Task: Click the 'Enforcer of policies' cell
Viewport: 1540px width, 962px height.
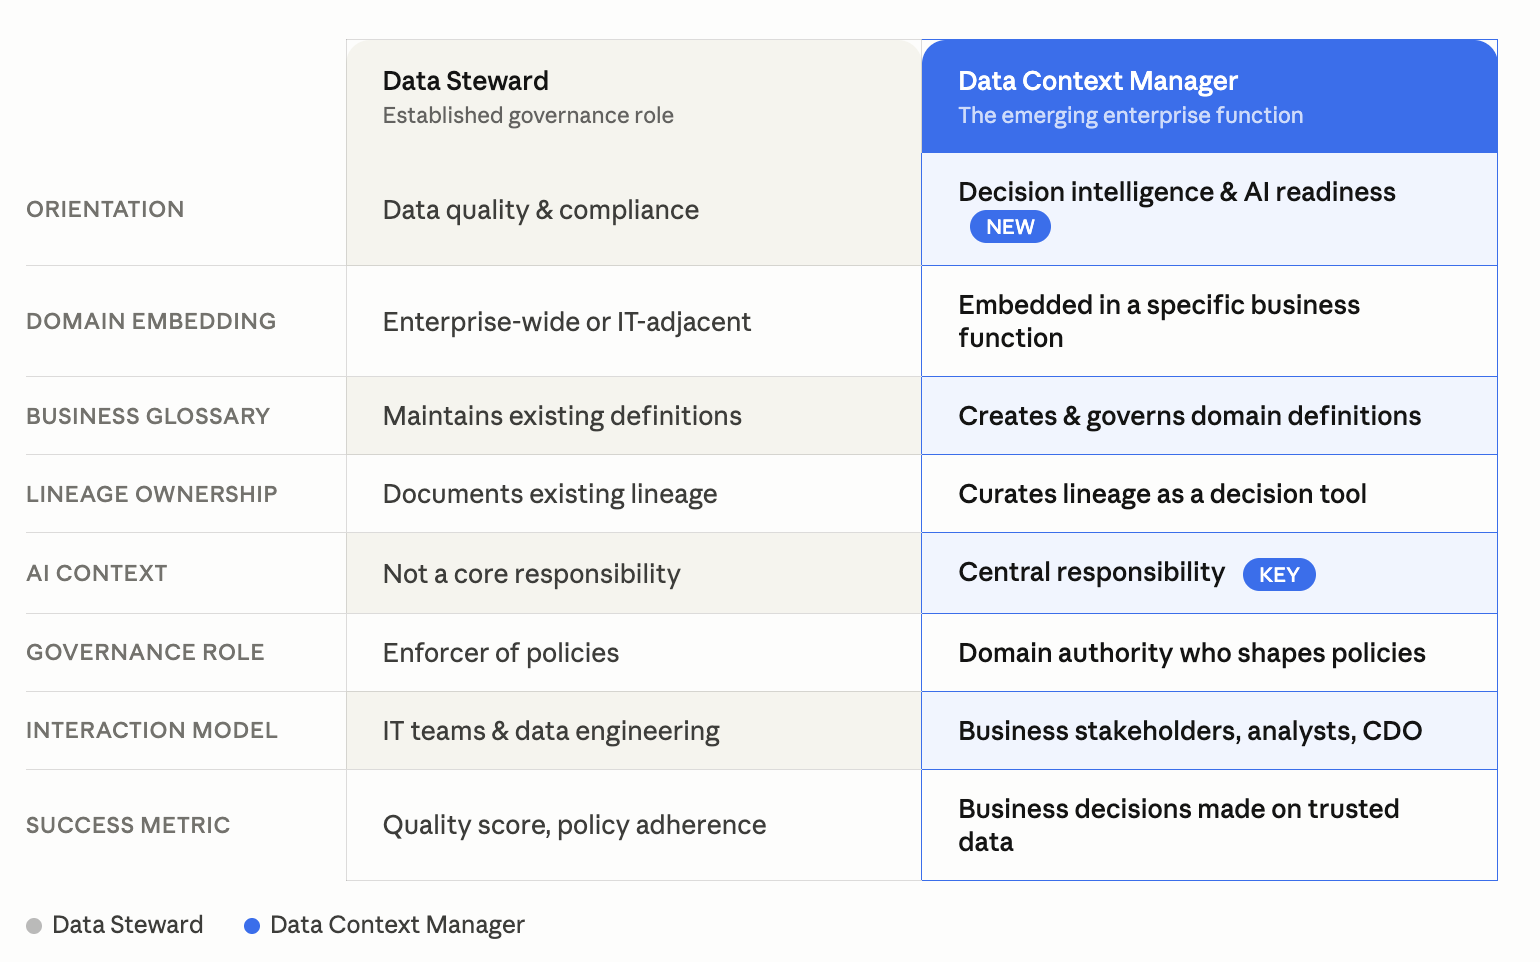Action: [x=501, y=654]
